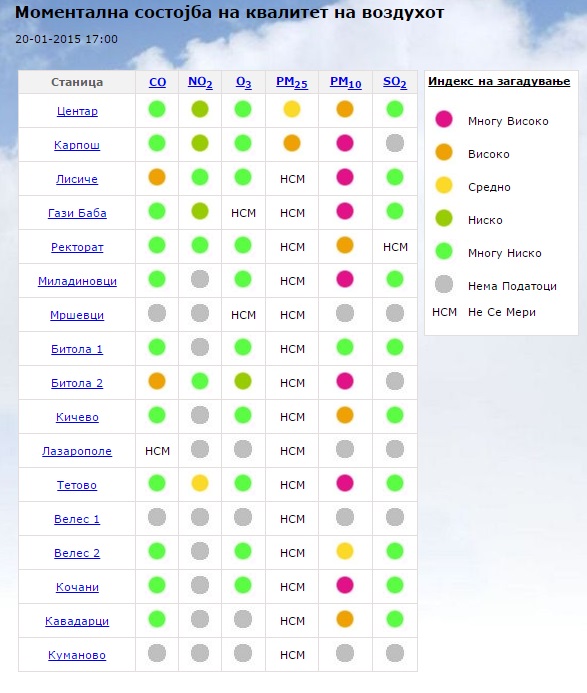Click the Индекс на загадување legend heading
Viewport: 587px width, 693px height.
point(499,81)
